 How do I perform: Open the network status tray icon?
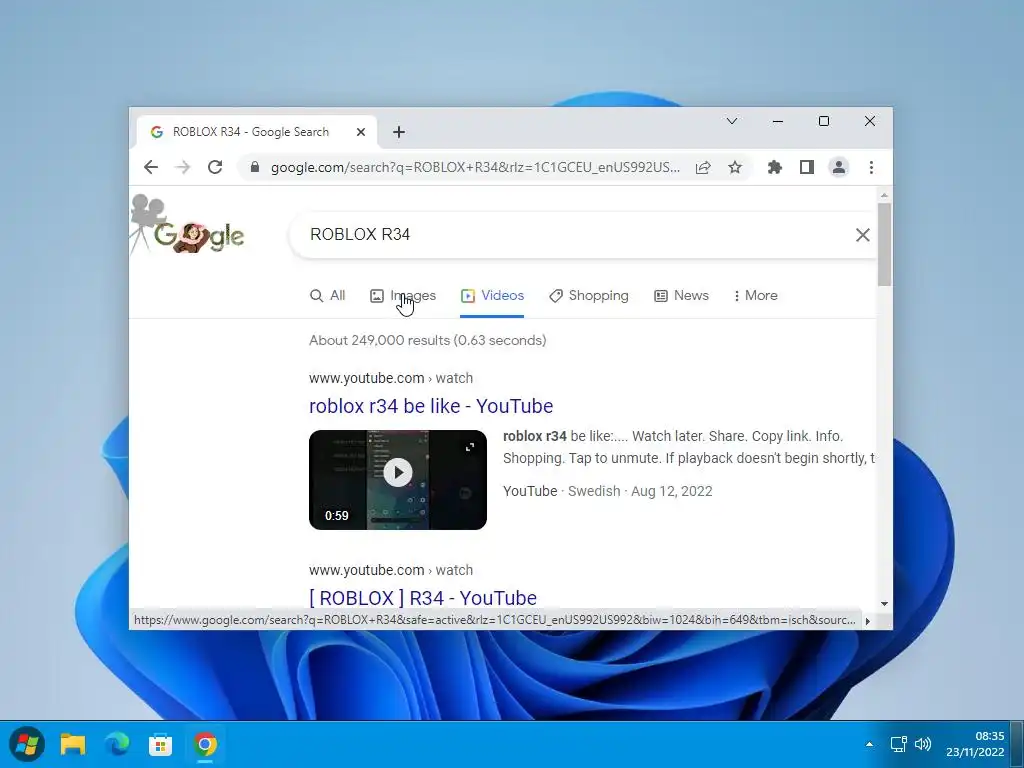[899, 744]
